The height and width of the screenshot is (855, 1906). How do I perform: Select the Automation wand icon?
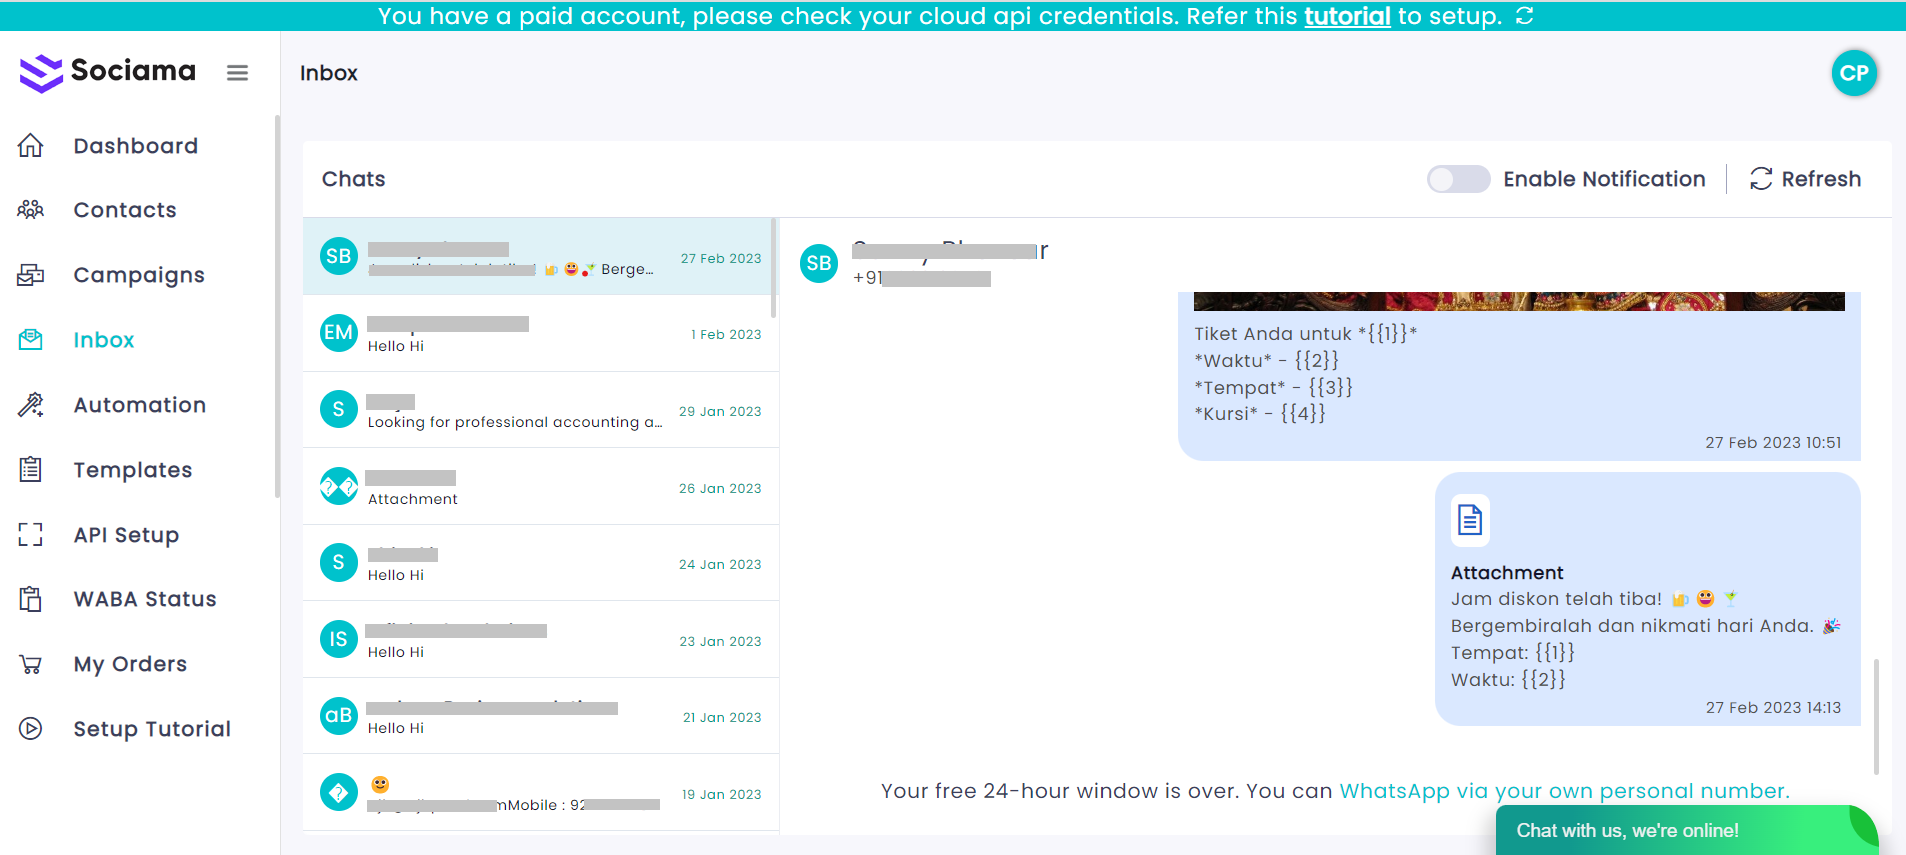pyautogui.click(x=31, y=405)
